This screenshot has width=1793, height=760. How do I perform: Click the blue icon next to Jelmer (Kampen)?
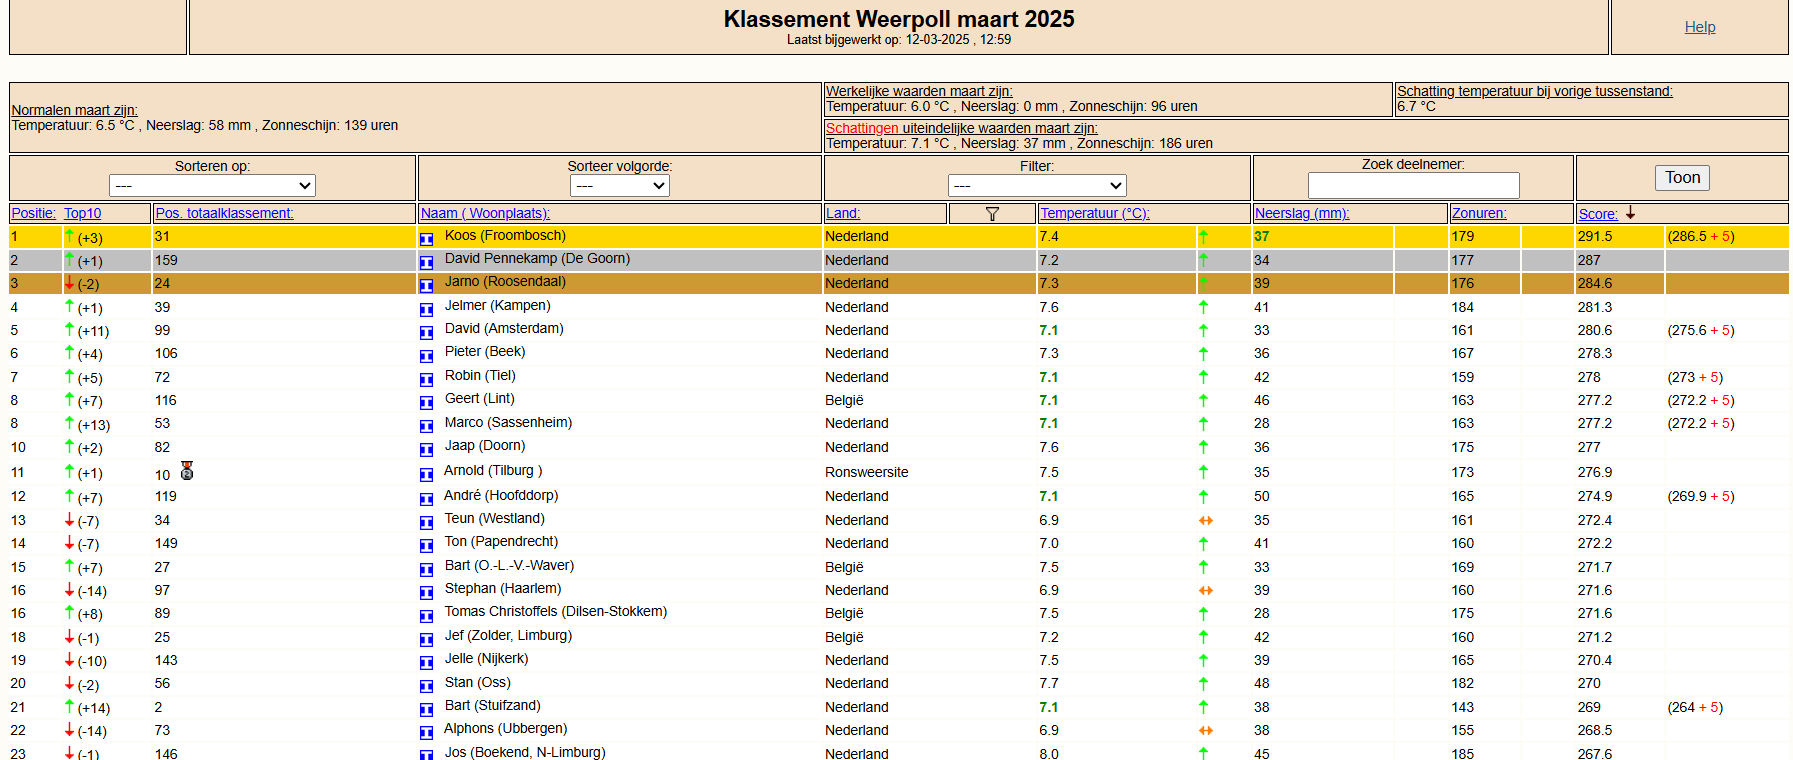coord(426,308)
